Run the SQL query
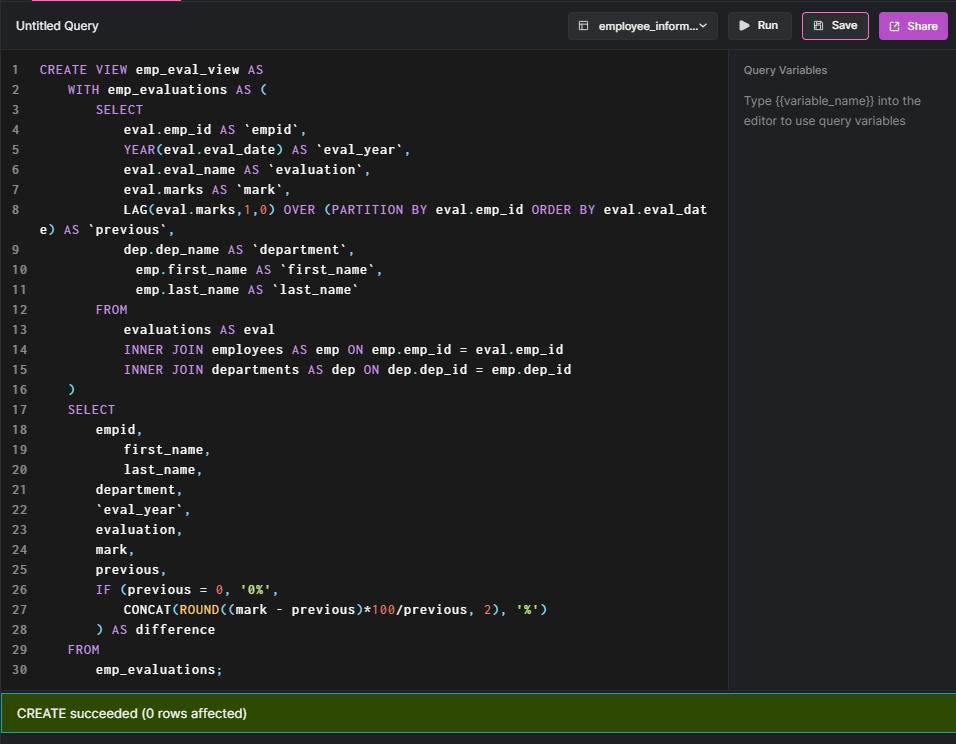The height and width of the screenshot is (744, 956). click(x=759, y=26)
